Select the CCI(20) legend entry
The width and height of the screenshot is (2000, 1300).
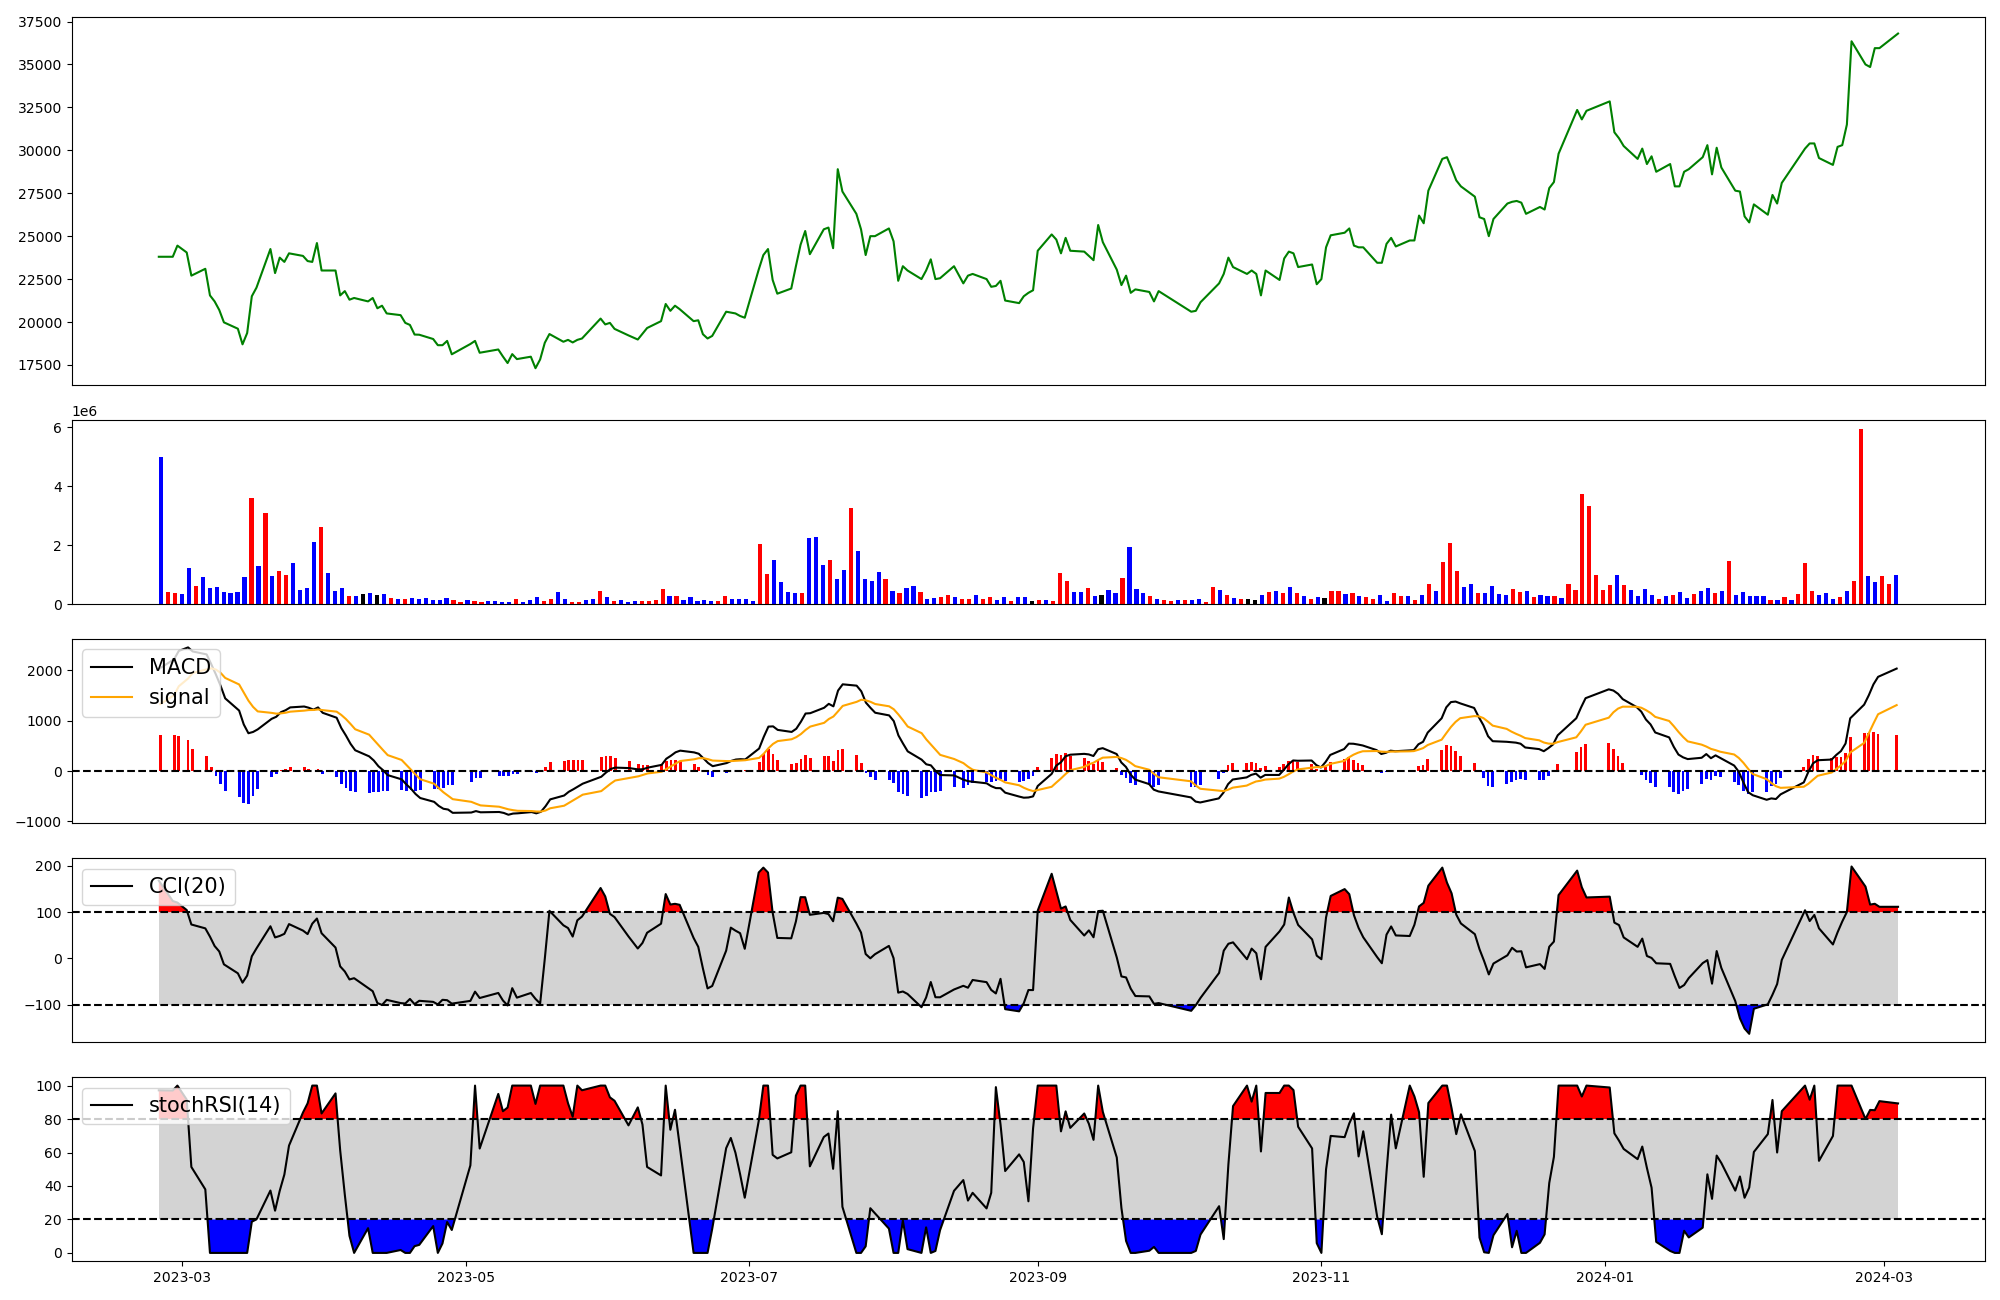(187, 886)
